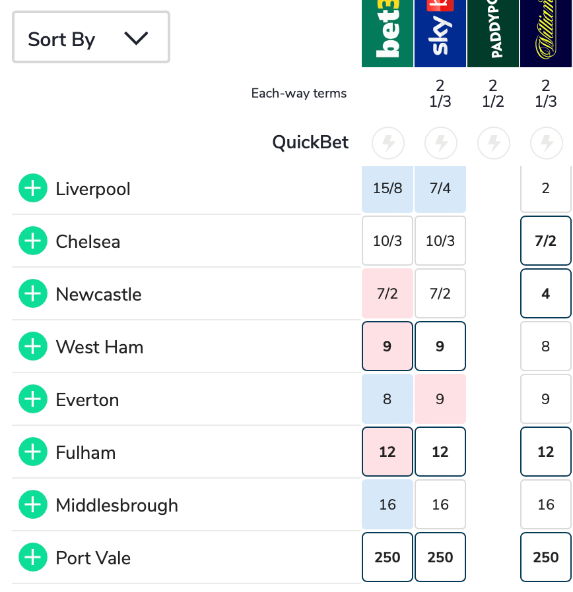Select the bet365 bookmaker column header
This screenshot has width=573, height=592.
[387, 33]
